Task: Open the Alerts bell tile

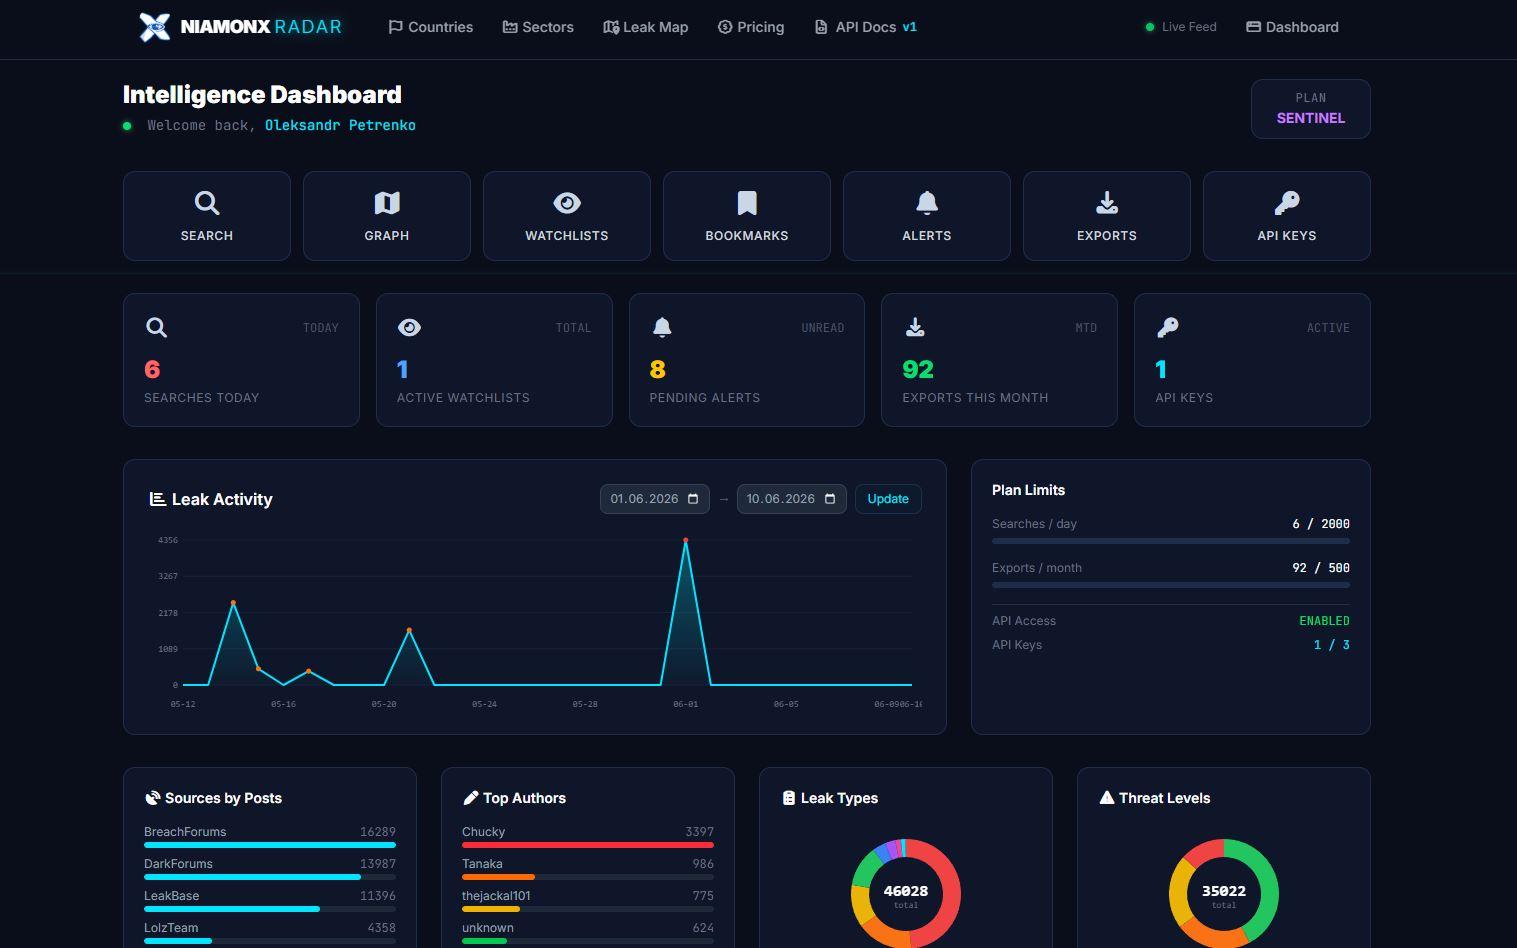Action: pyautogui.click(x=927, y=216)
